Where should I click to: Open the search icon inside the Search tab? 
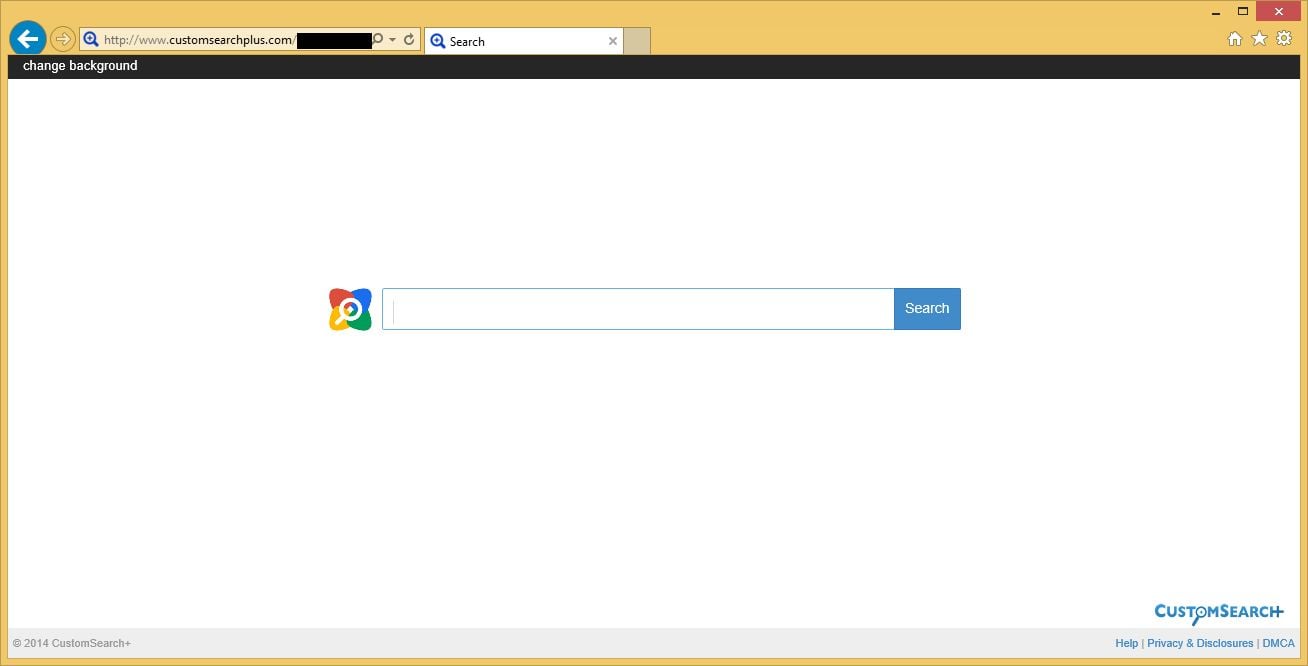438,41
